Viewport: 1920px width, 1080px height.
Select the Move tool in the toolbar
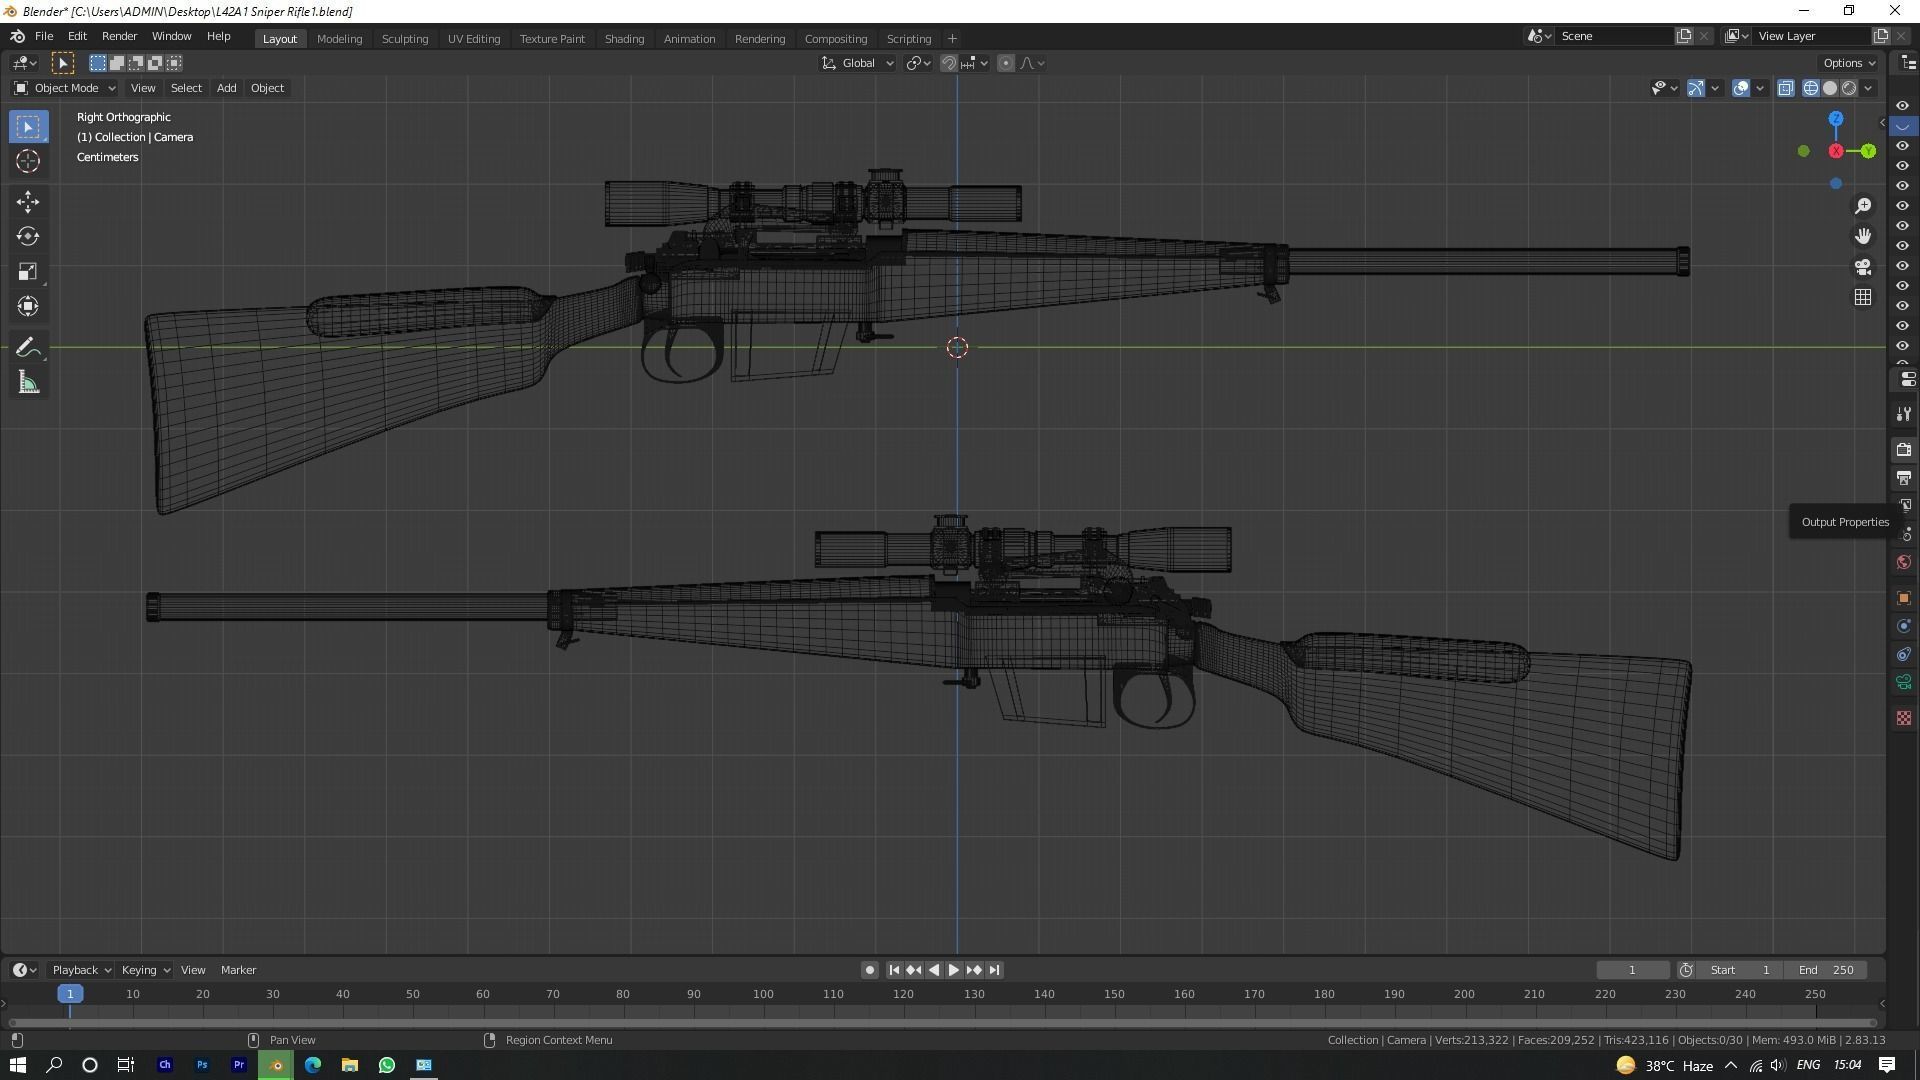(28, 201)
